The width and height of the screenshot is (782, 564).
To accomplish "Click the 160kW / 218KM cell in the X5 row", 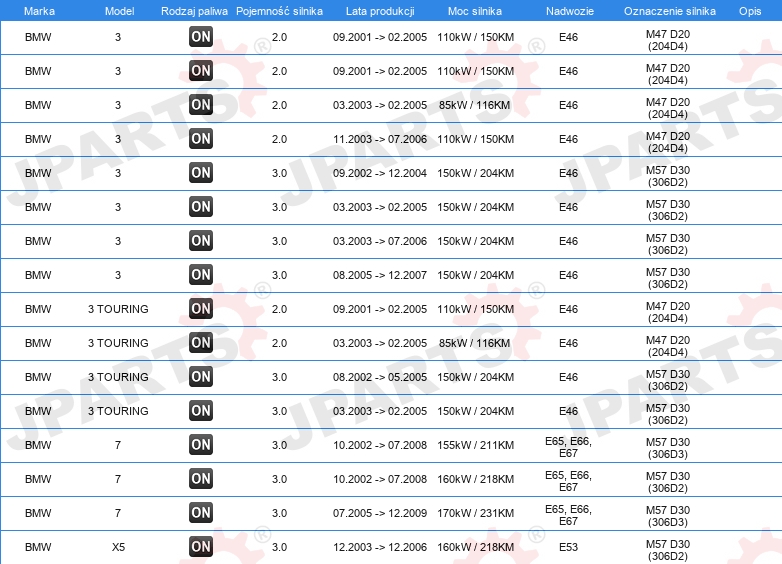I will point(475,547).
